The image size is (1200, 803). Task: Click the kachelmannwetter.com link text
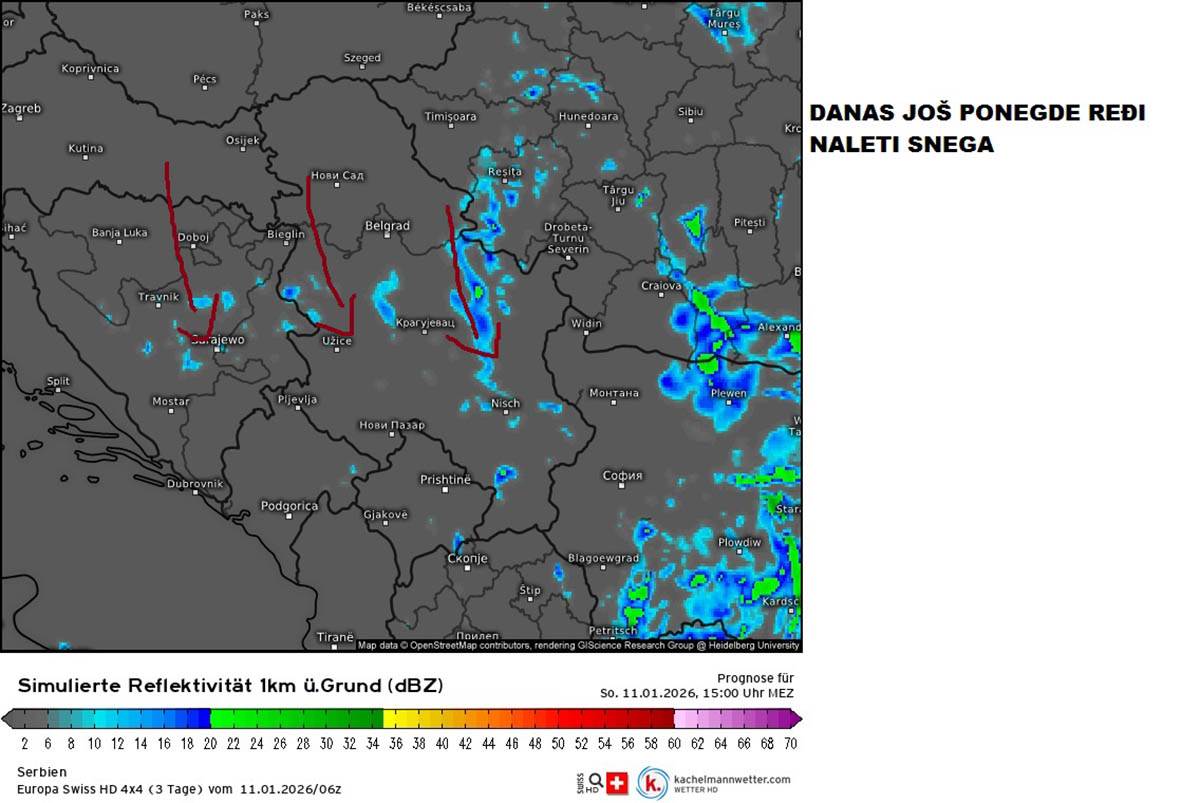pyautogui.click(x=731, y=779)
